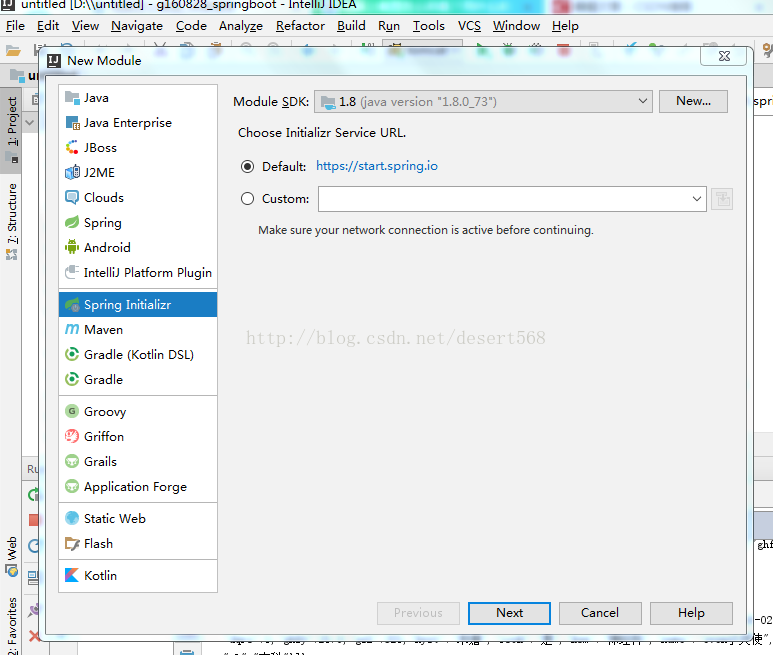The width and height of the screenshot is (773, 655).
Task: Click the J2ME icon
Action: tap(72, 172)
